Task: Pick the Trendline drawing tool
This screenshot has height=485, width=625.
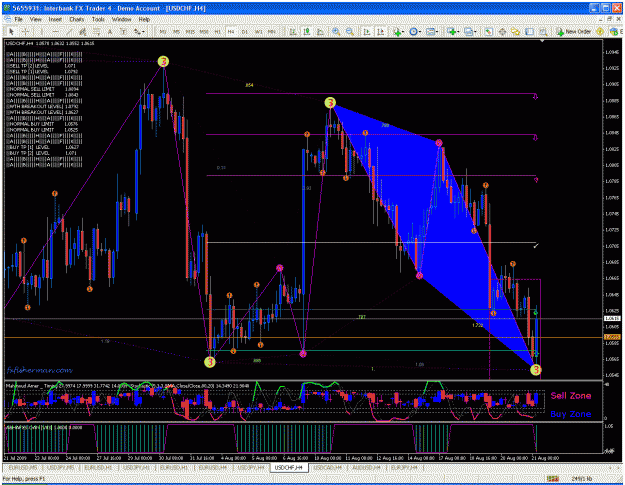Action: coord(69,31)
